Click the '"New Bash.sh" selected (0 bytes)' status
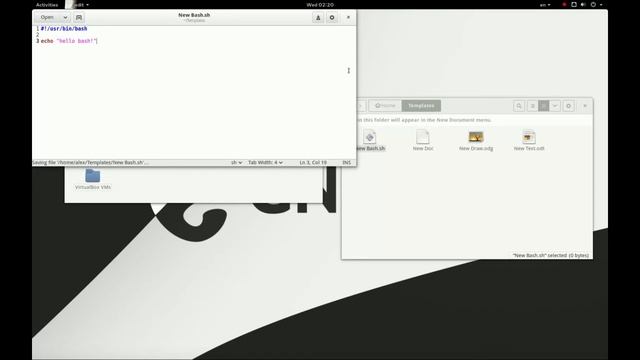This screenshot has height=360, width=640. pyautogui.click(x=551, y=255)
